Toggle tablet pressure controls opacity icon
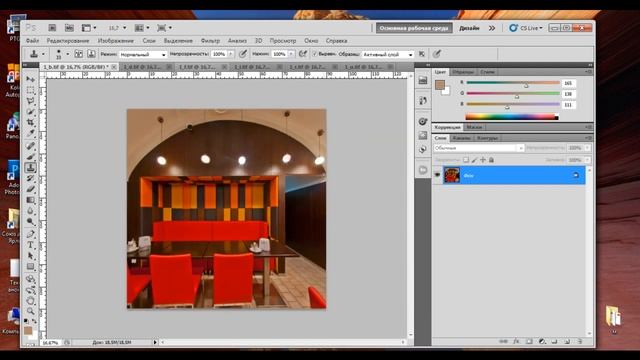The width and height of the screenshot is (640, 360). click(x=243, y=54)
